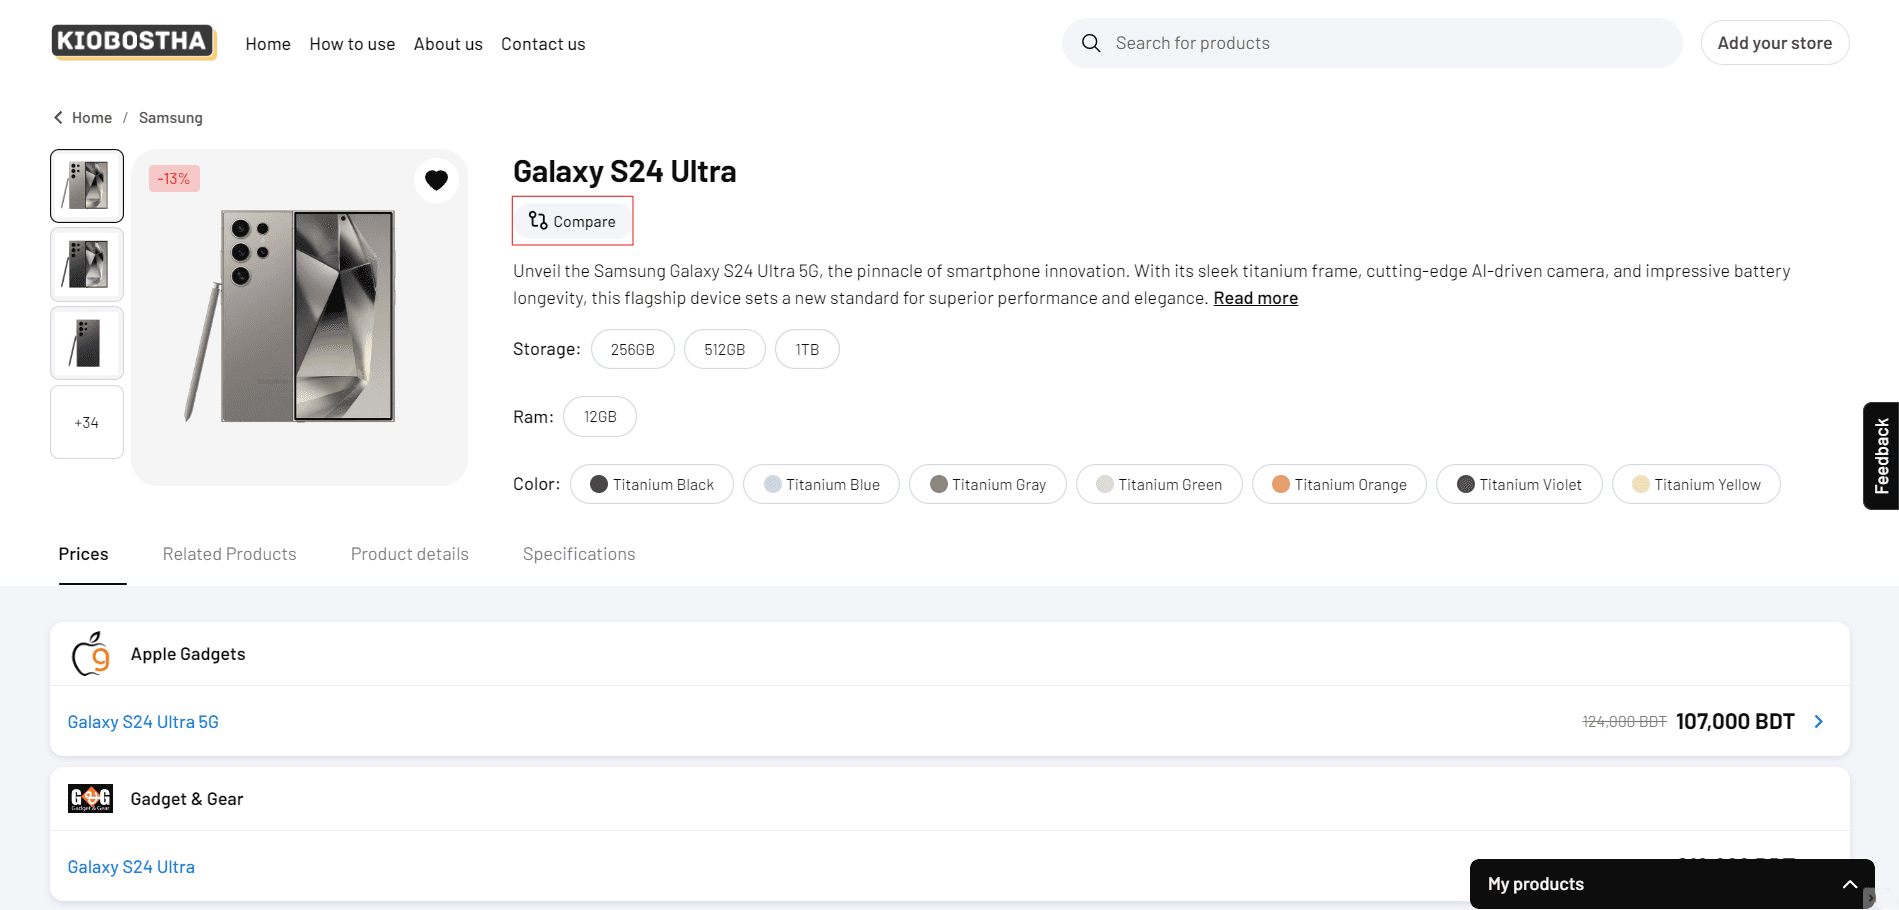The width and height of the screenshot is (1899, 910).
Task: Select the 256GB storage option
Action: (632, 349)
